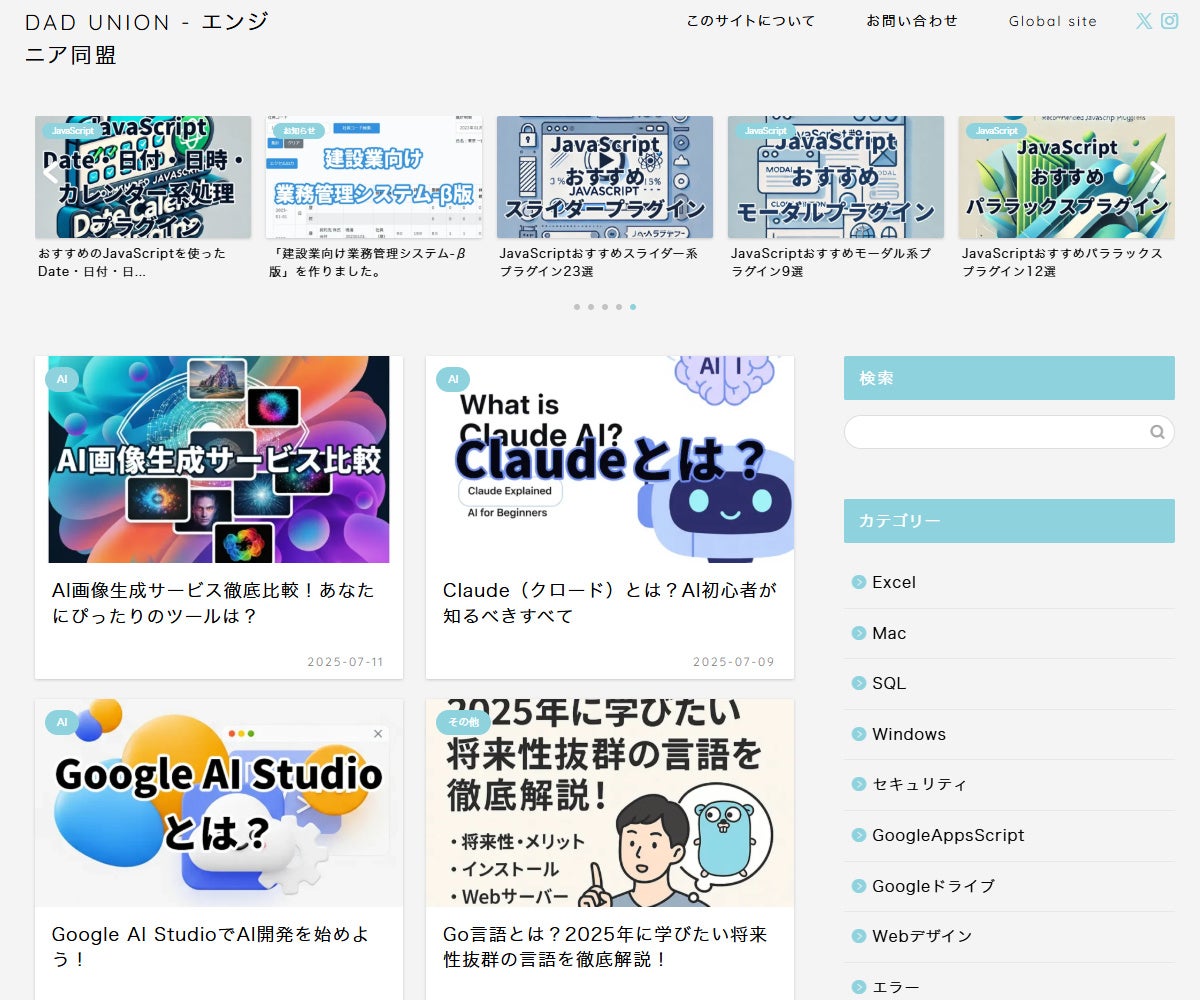
Task: Click the その他 badge on the Go言語 article
Action: pos(463,722)
